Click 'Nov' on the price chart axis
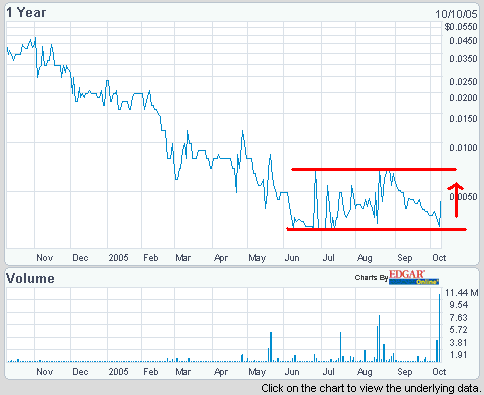 tap(45, 258)
